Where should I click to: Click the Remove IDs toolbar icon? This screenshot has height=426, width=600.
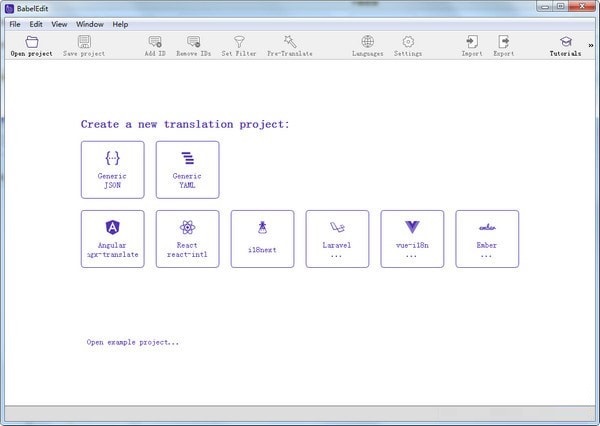click(x=193, y=43)
